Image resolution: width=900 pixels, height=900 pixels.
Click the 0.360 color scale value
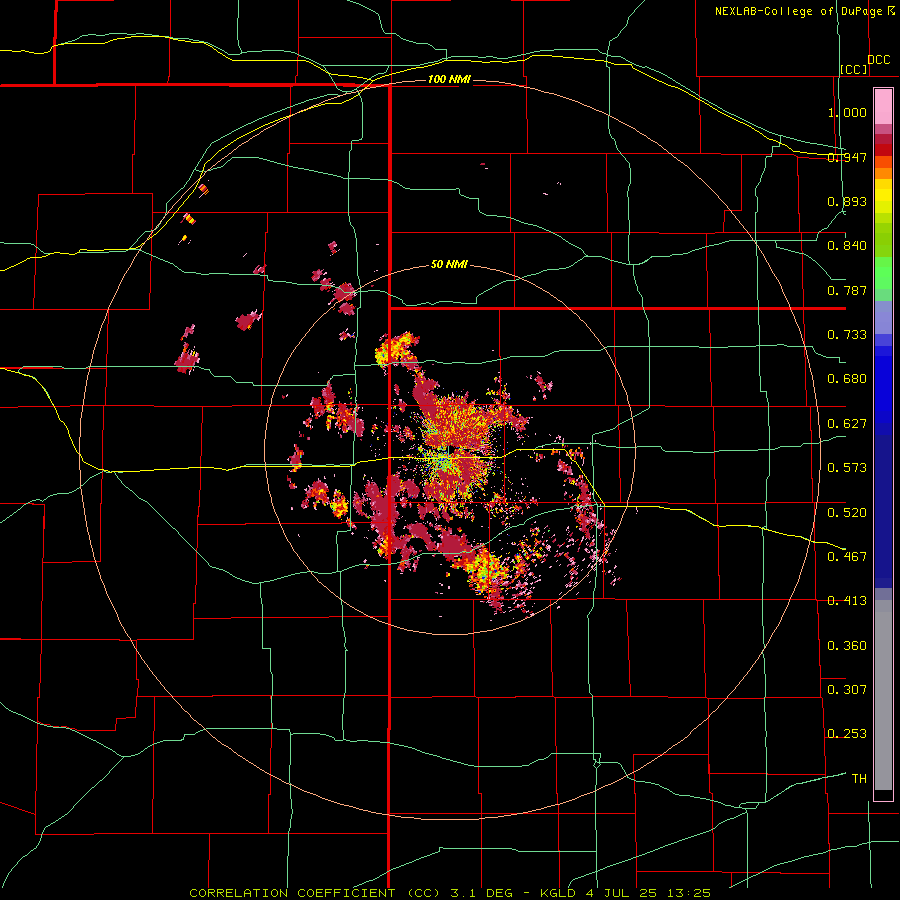(x=847, y=646)
